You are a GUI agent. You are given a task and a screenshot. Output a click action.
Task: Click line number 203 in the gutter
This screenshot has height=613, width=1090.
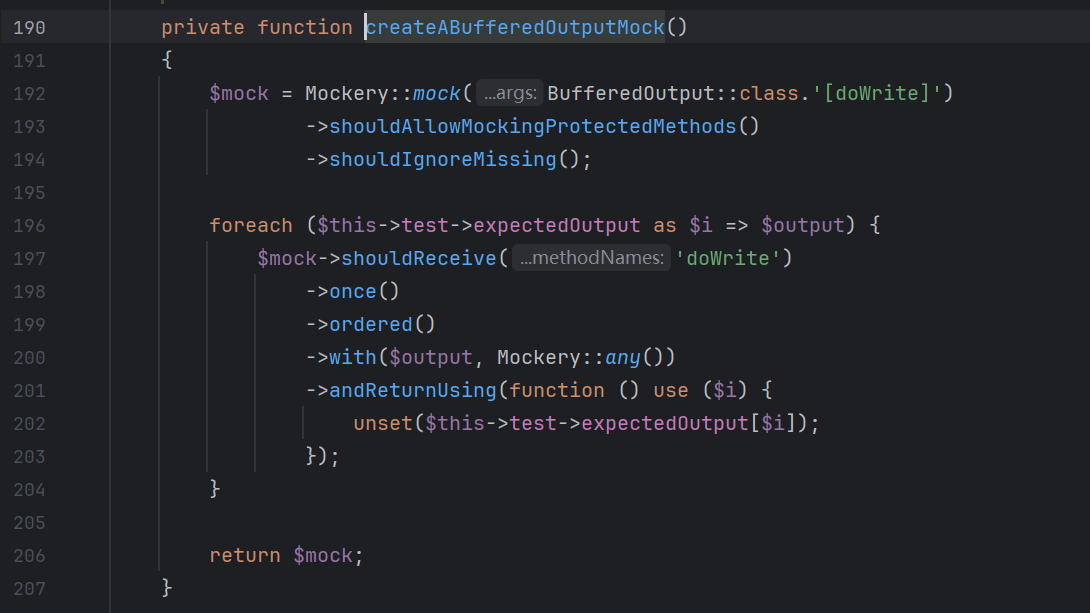(x=29, y=456)
